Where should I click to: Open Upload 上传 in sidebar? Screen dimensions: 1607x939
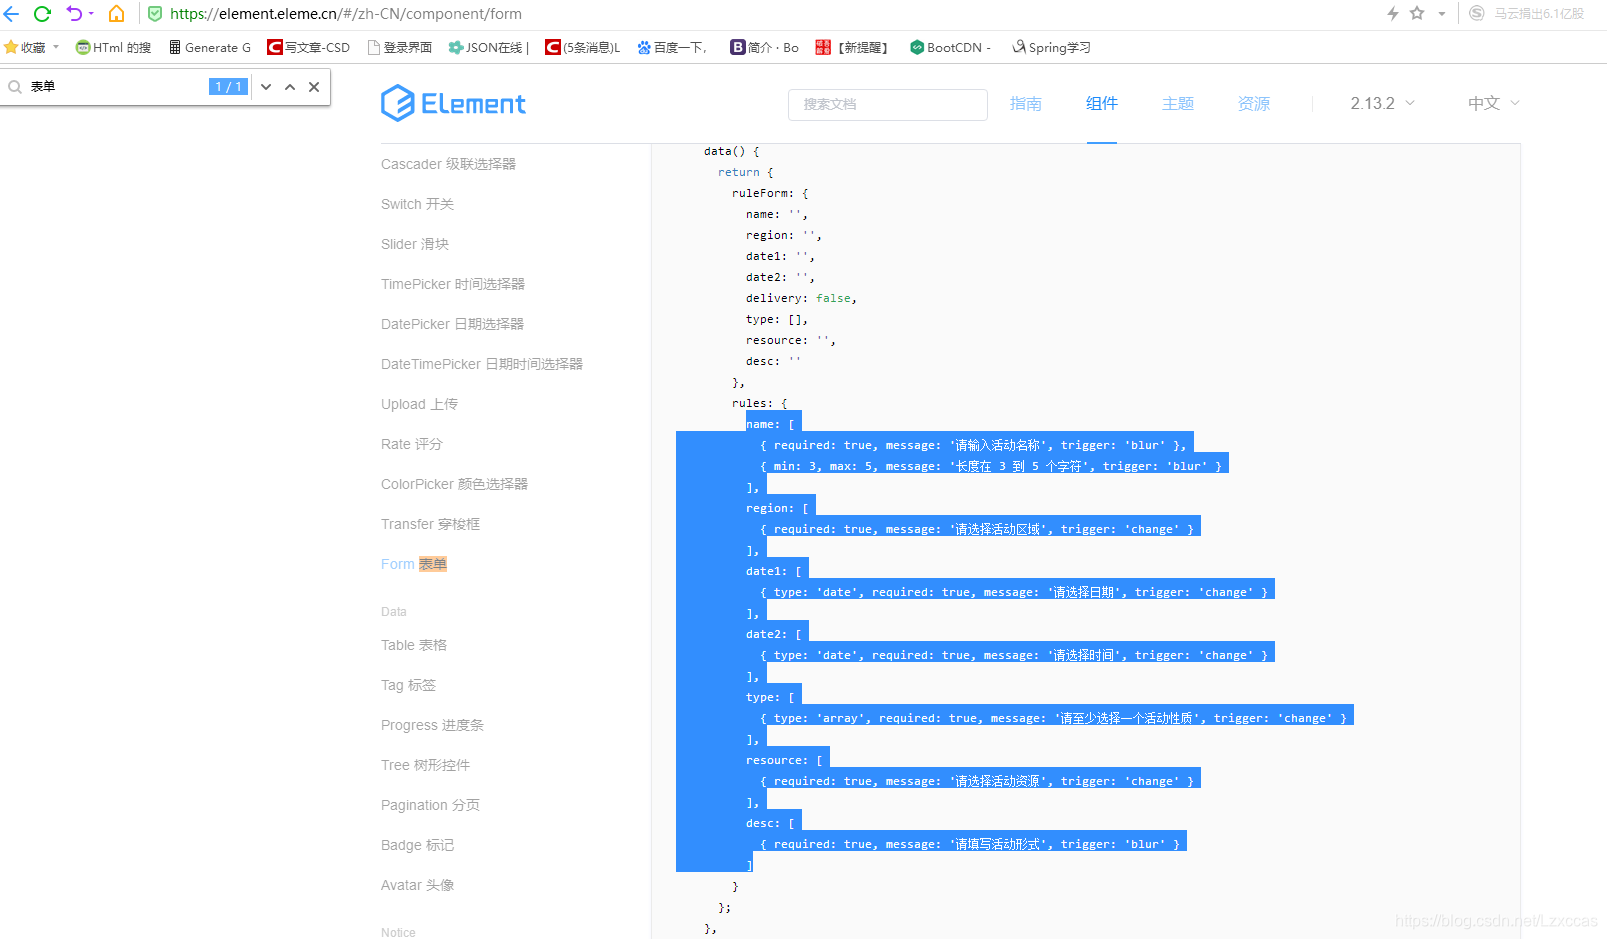419,404
